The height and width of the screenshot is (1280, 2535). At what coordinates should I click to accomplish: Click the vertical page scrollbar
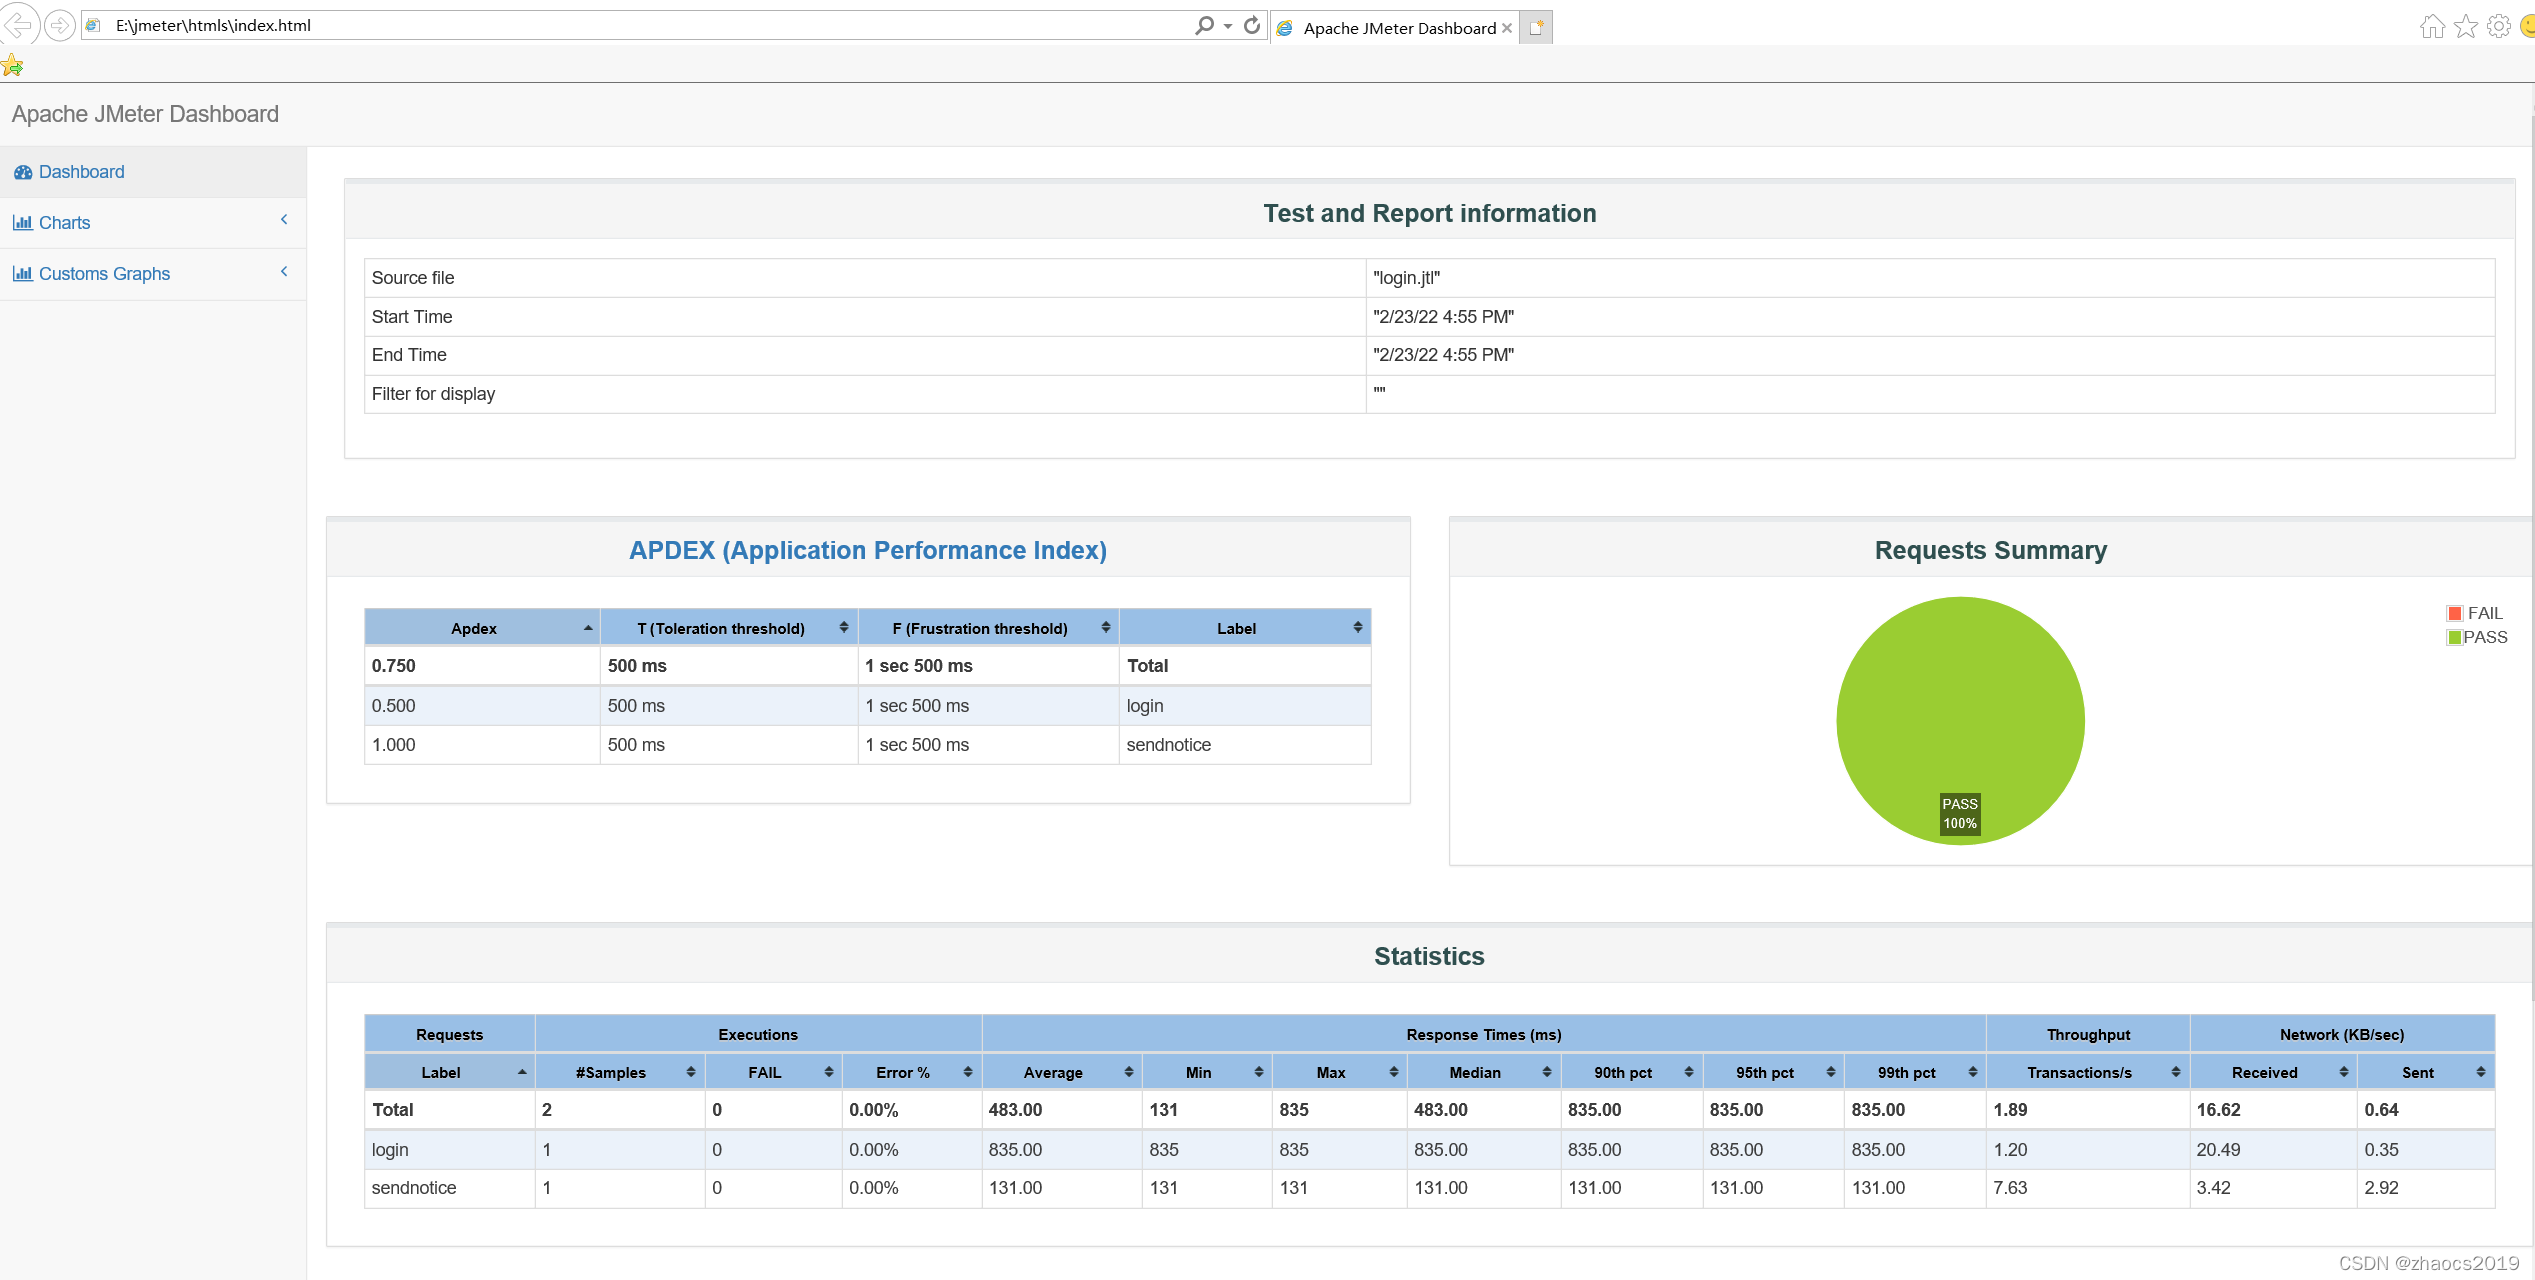click(2531, 560)
